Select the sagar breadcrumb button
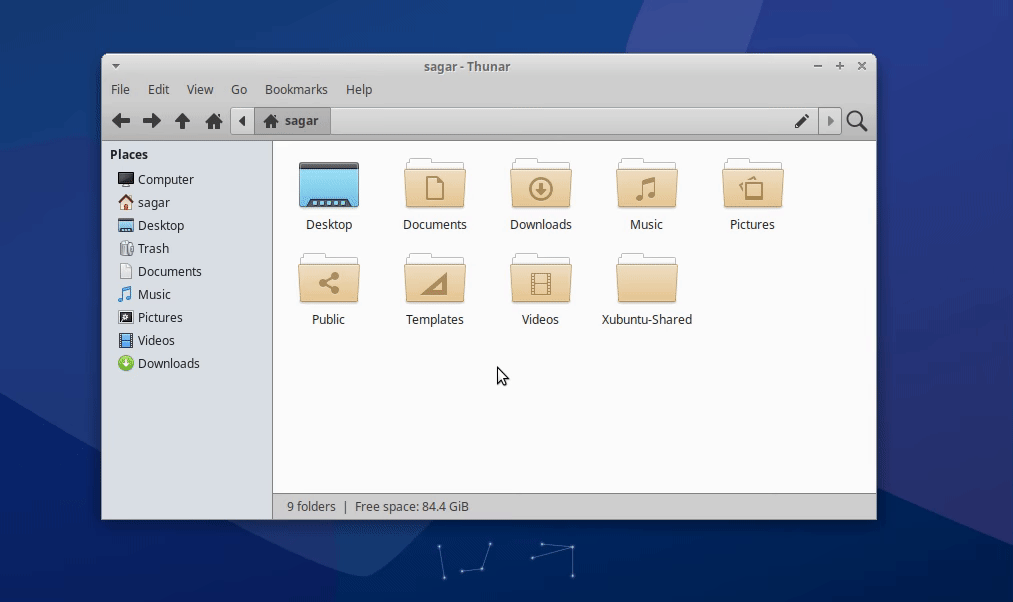The image size is (1013, 602). click(292, 120)
